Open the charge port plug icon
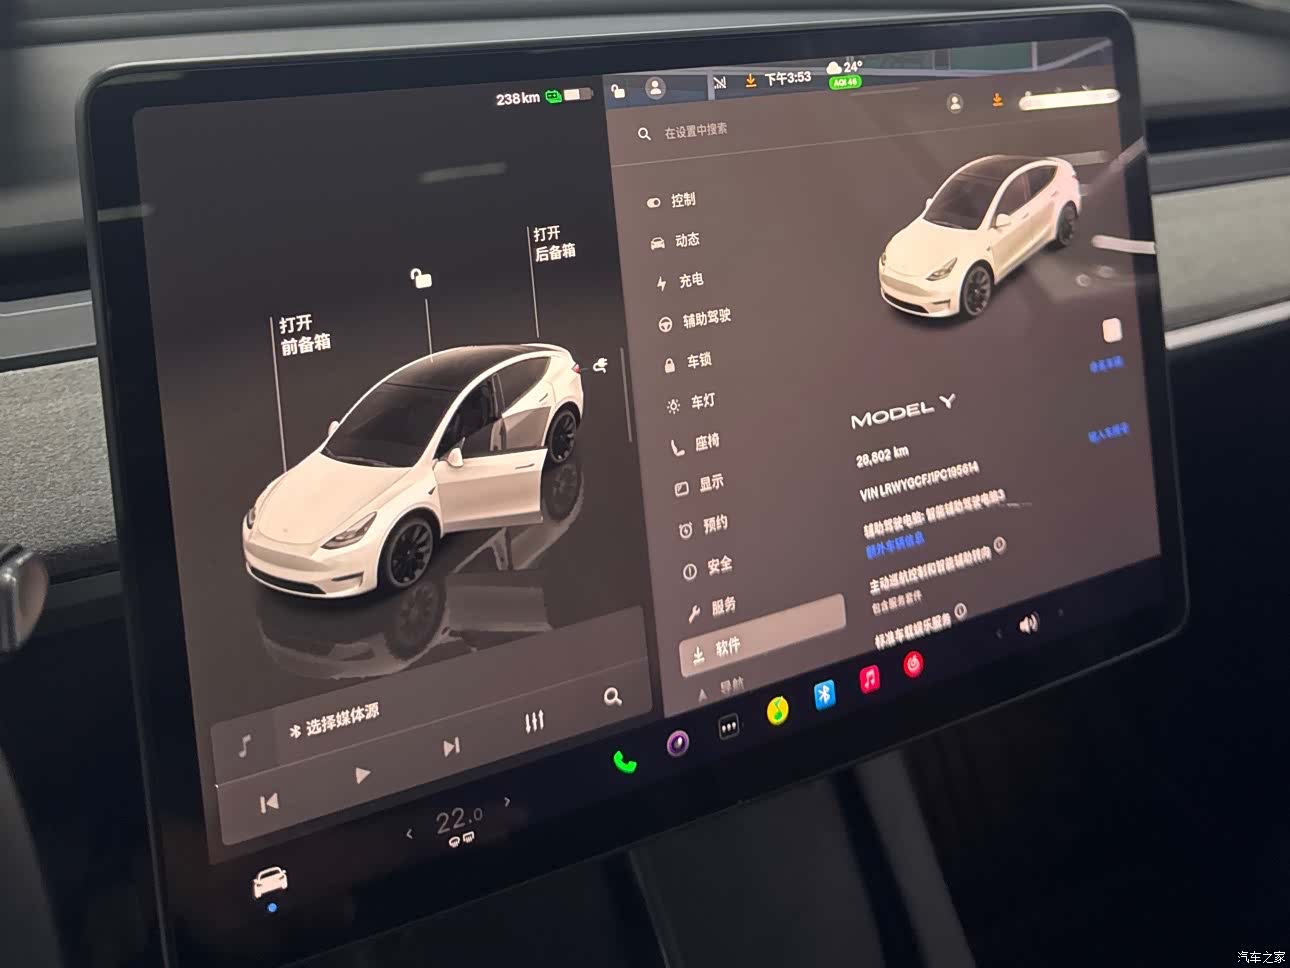The width and height of the screenshot is (1290, 968). (x=601, y=365)
